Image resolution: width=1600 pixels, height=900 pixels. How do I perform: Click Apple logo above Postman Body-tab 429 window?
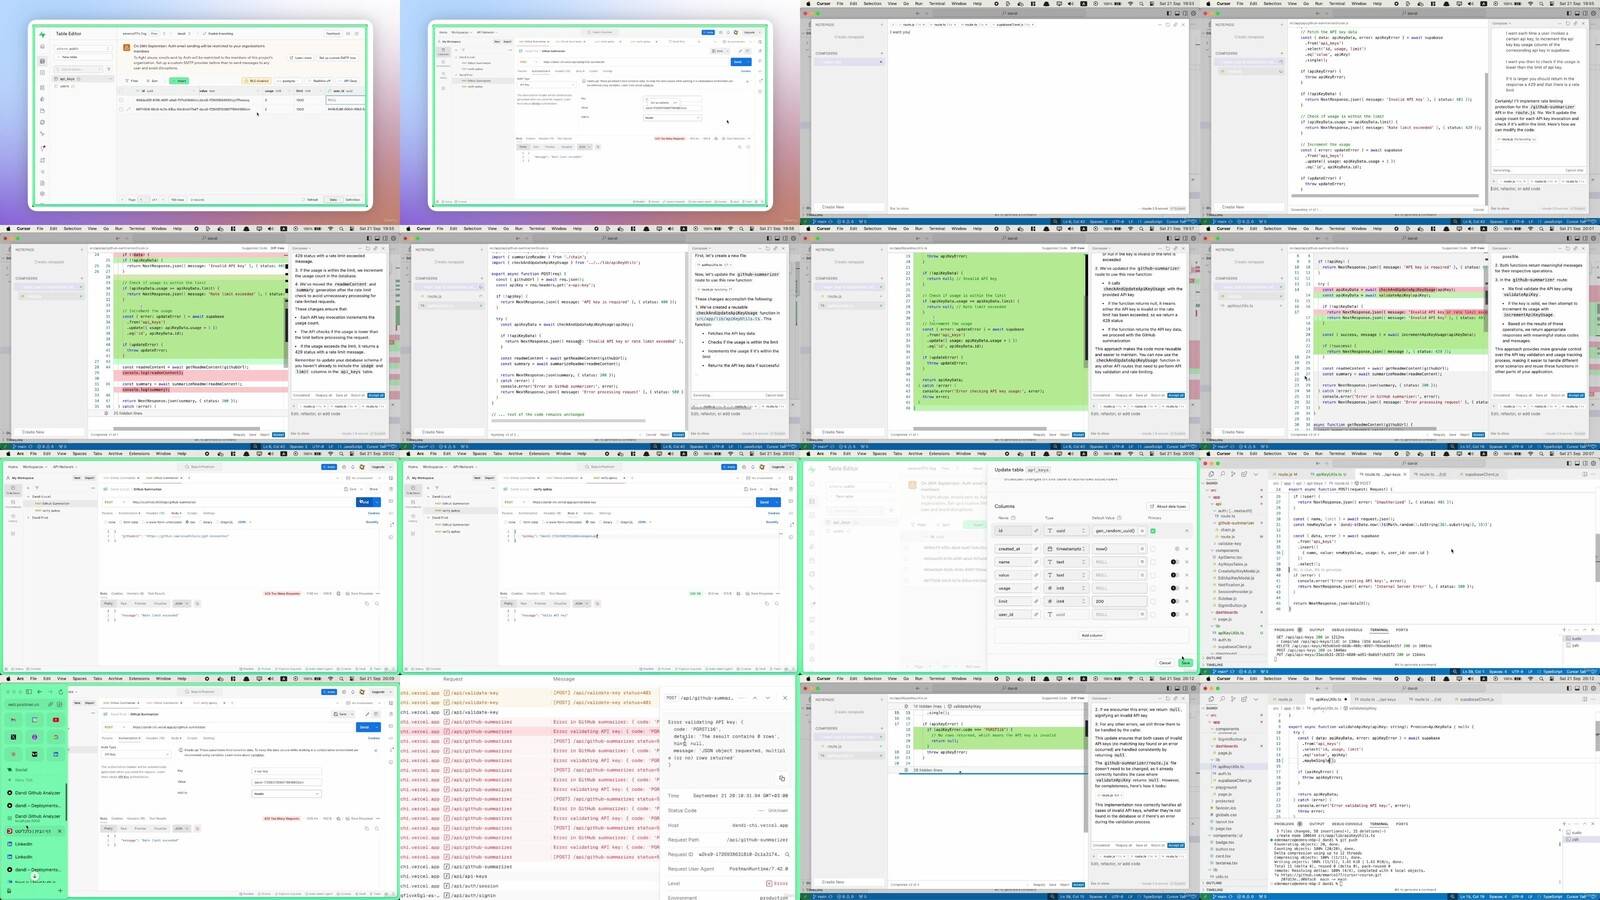point(8,454)
